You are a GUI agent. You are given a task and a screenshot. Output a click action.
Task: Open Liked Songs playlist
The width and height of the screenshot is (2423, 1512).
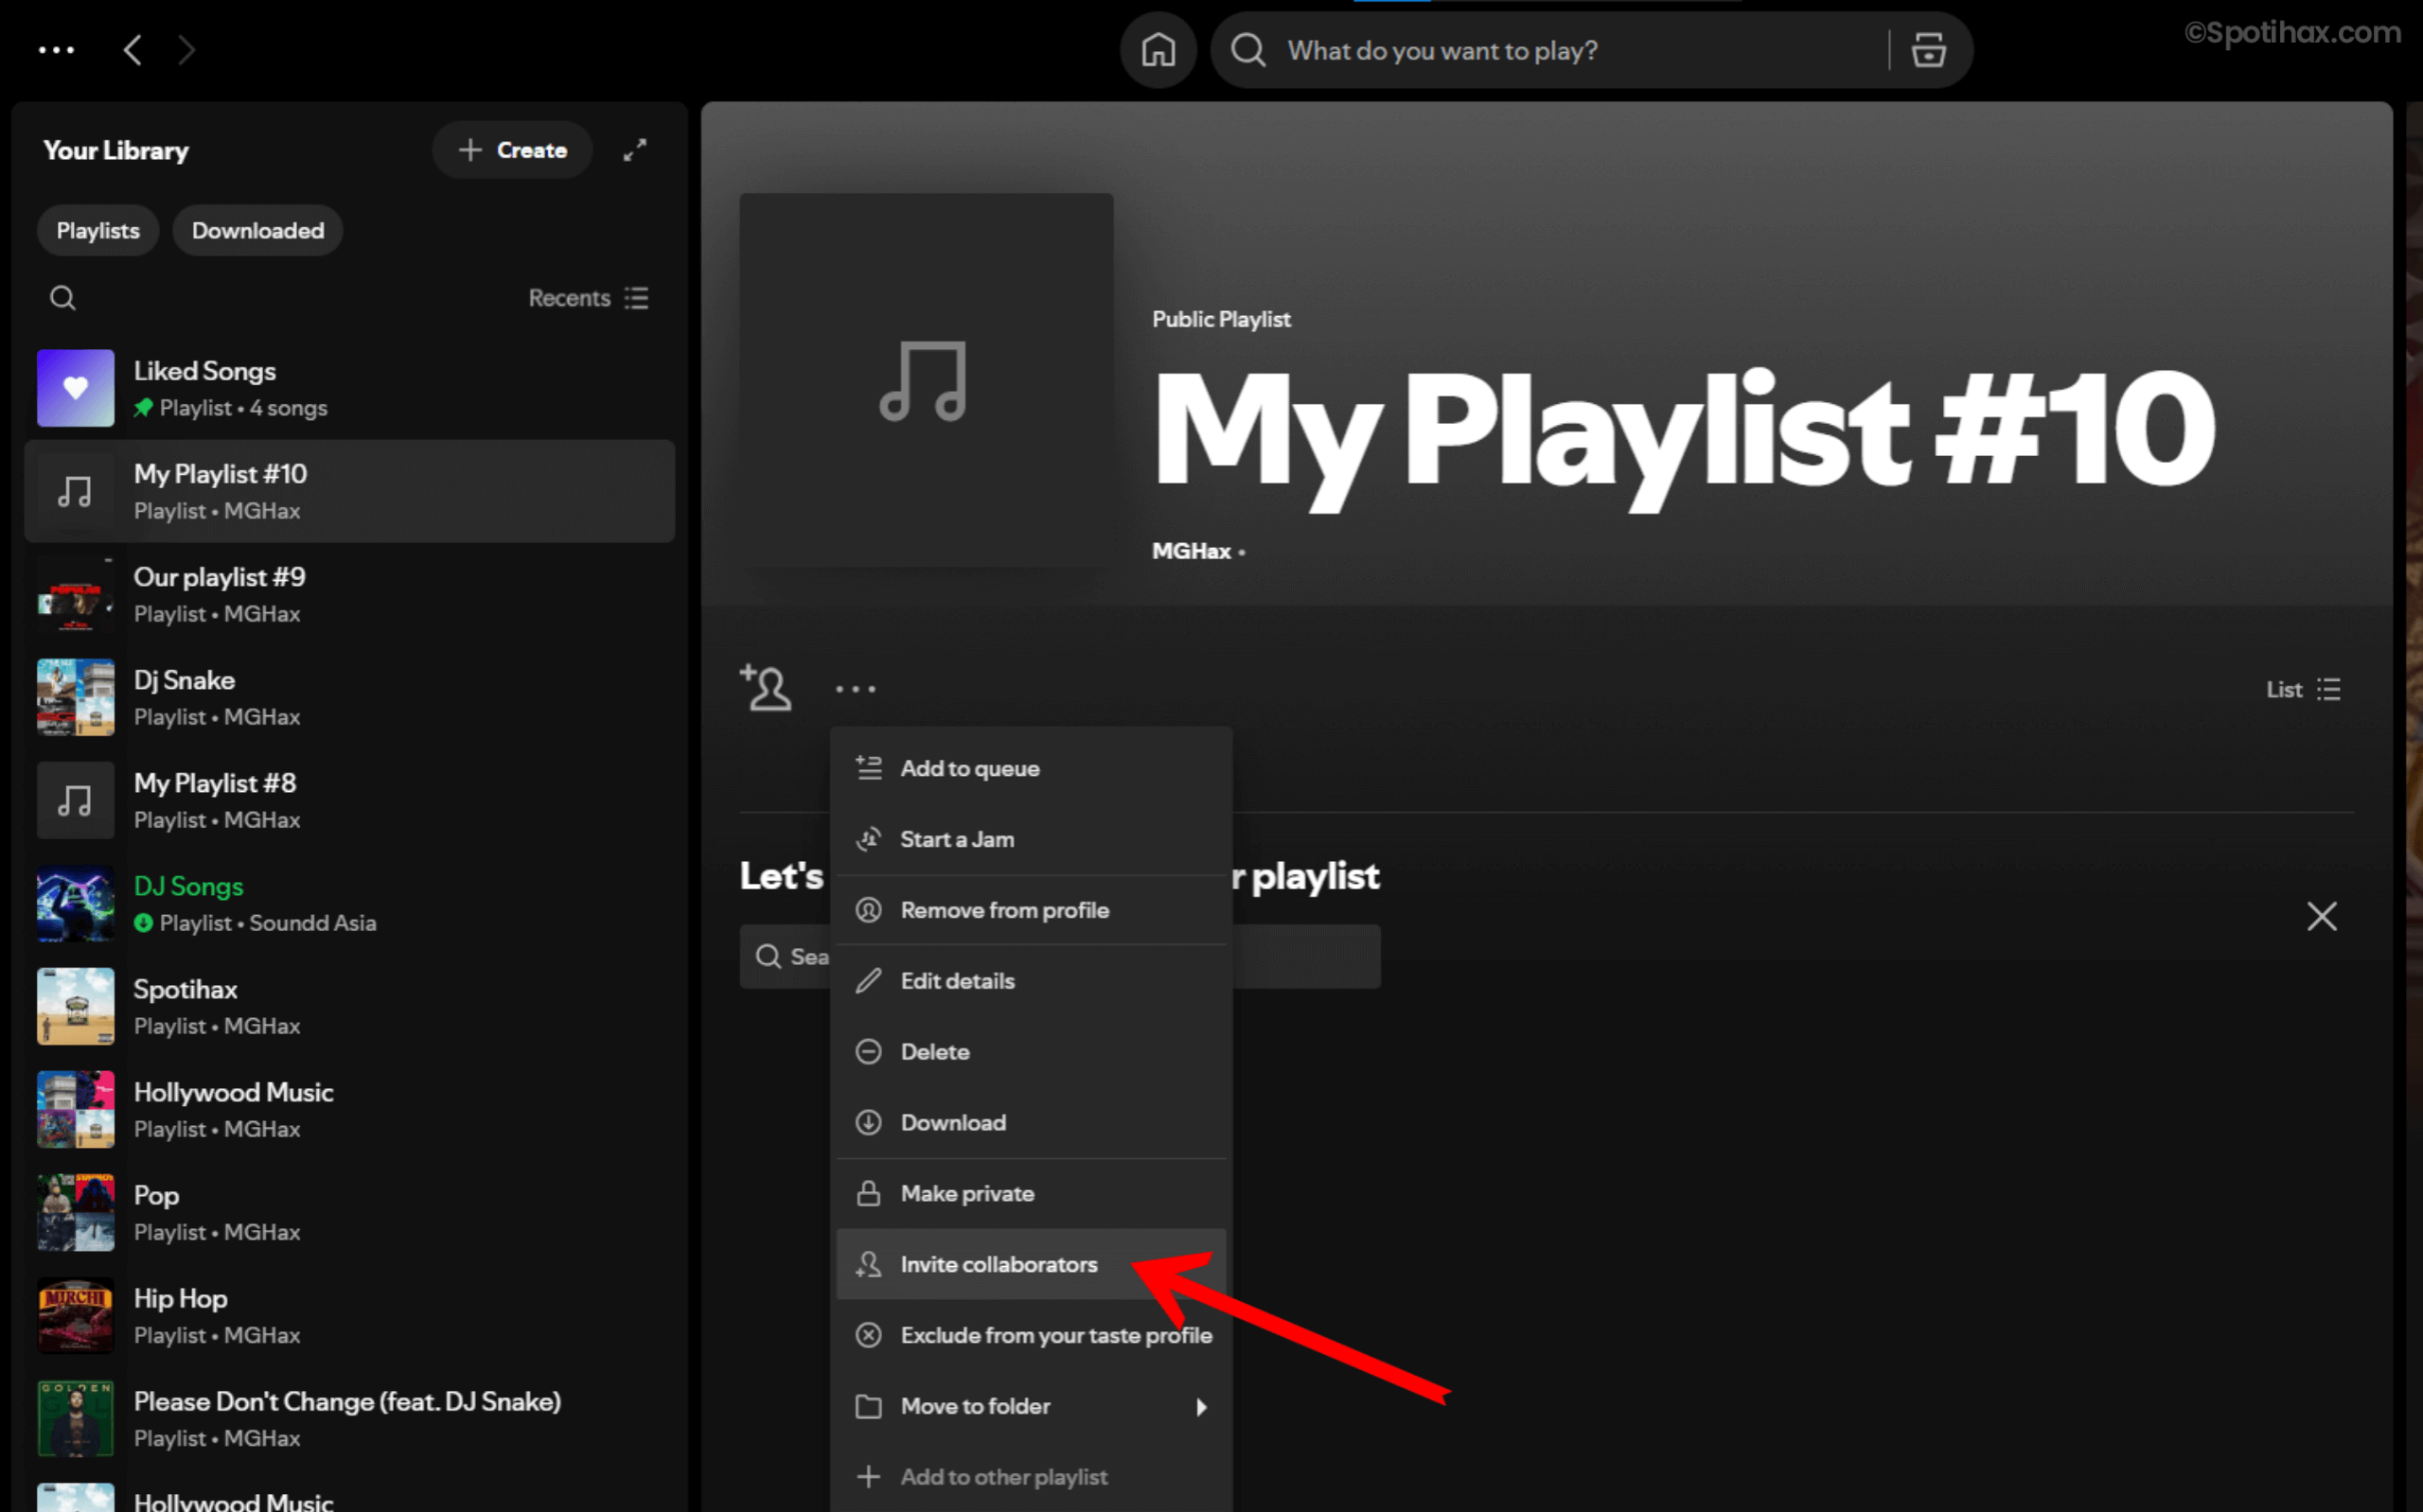pyautogui.click(x=349, y=388)
